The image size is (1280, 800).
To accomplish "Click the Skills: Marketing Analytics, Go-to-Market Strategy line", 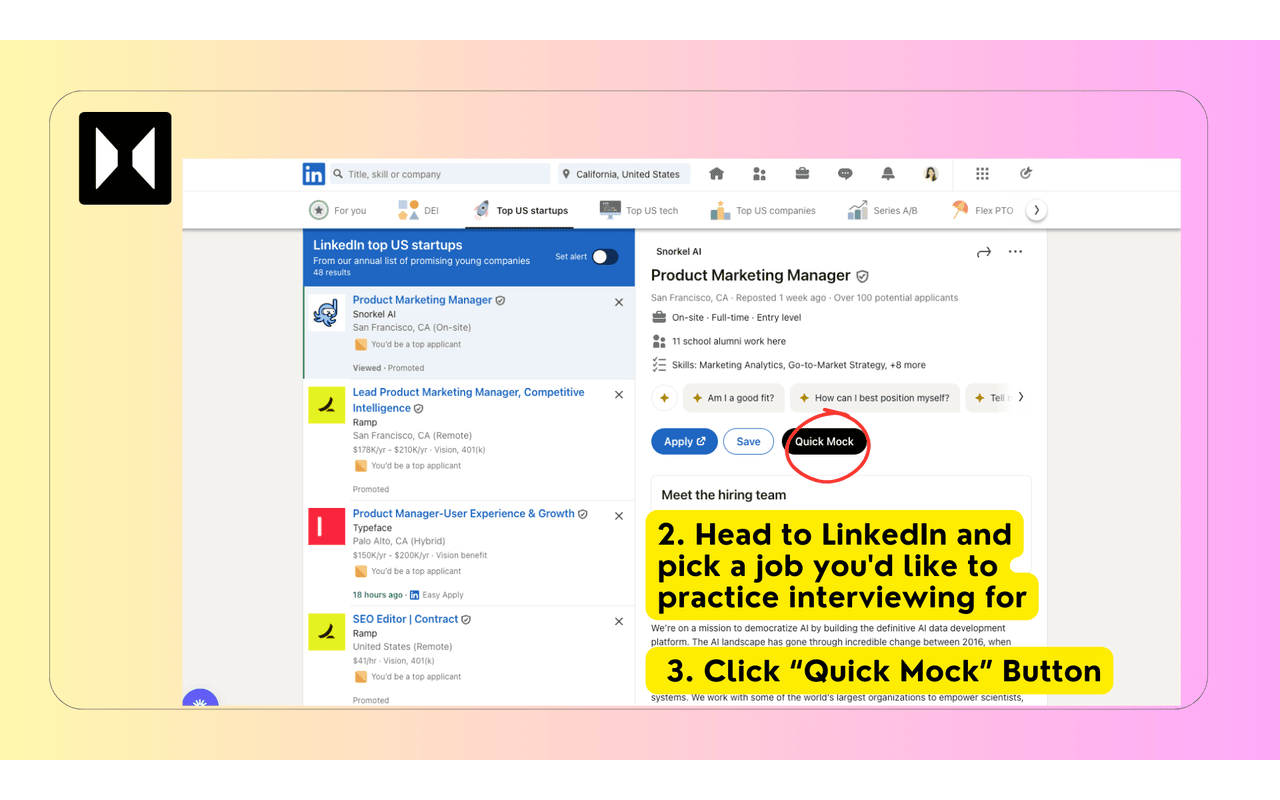I will (x=799, y=365).
